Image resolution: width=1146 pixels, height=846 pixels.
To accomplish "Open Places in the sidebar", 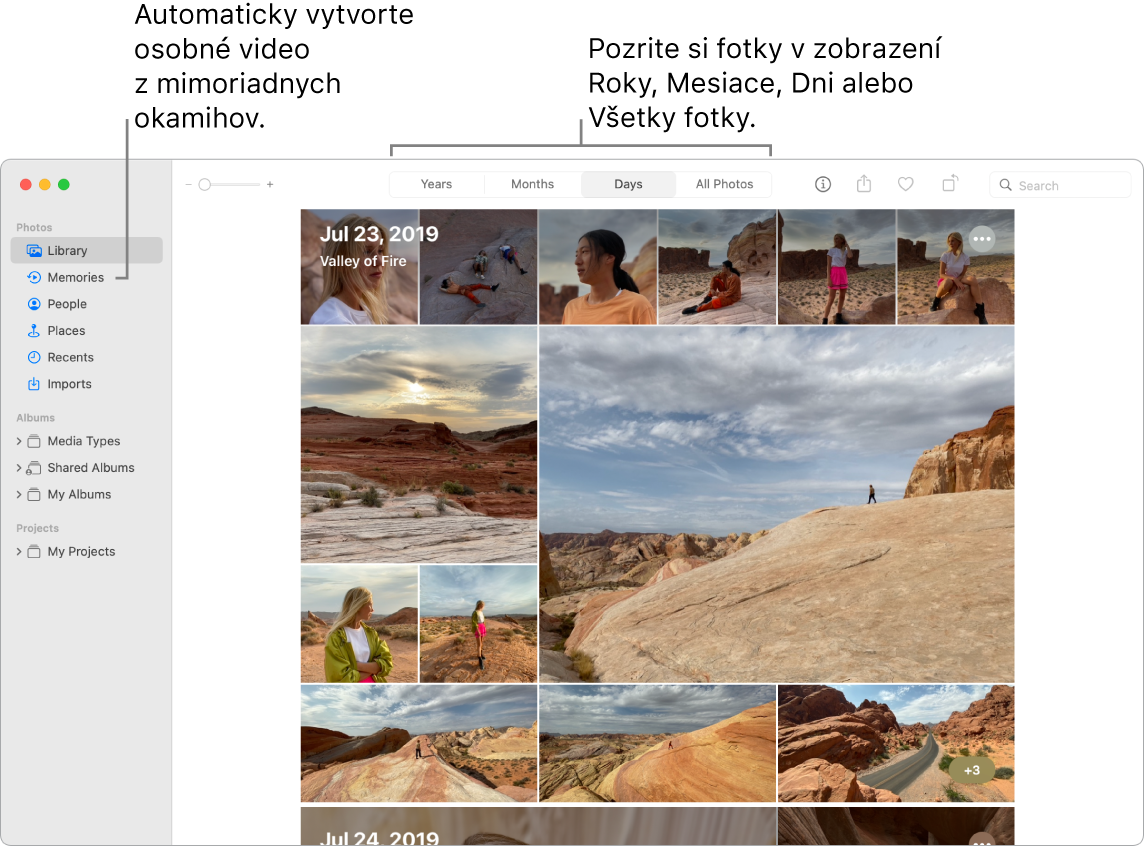I will tap(66, 331).
